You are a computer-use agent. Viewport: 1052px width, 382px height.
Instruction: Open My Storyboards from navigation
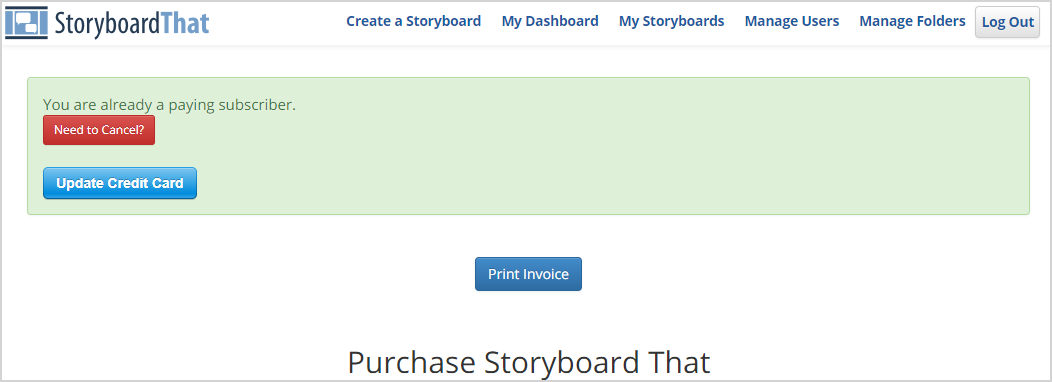[x=672, y=21]
